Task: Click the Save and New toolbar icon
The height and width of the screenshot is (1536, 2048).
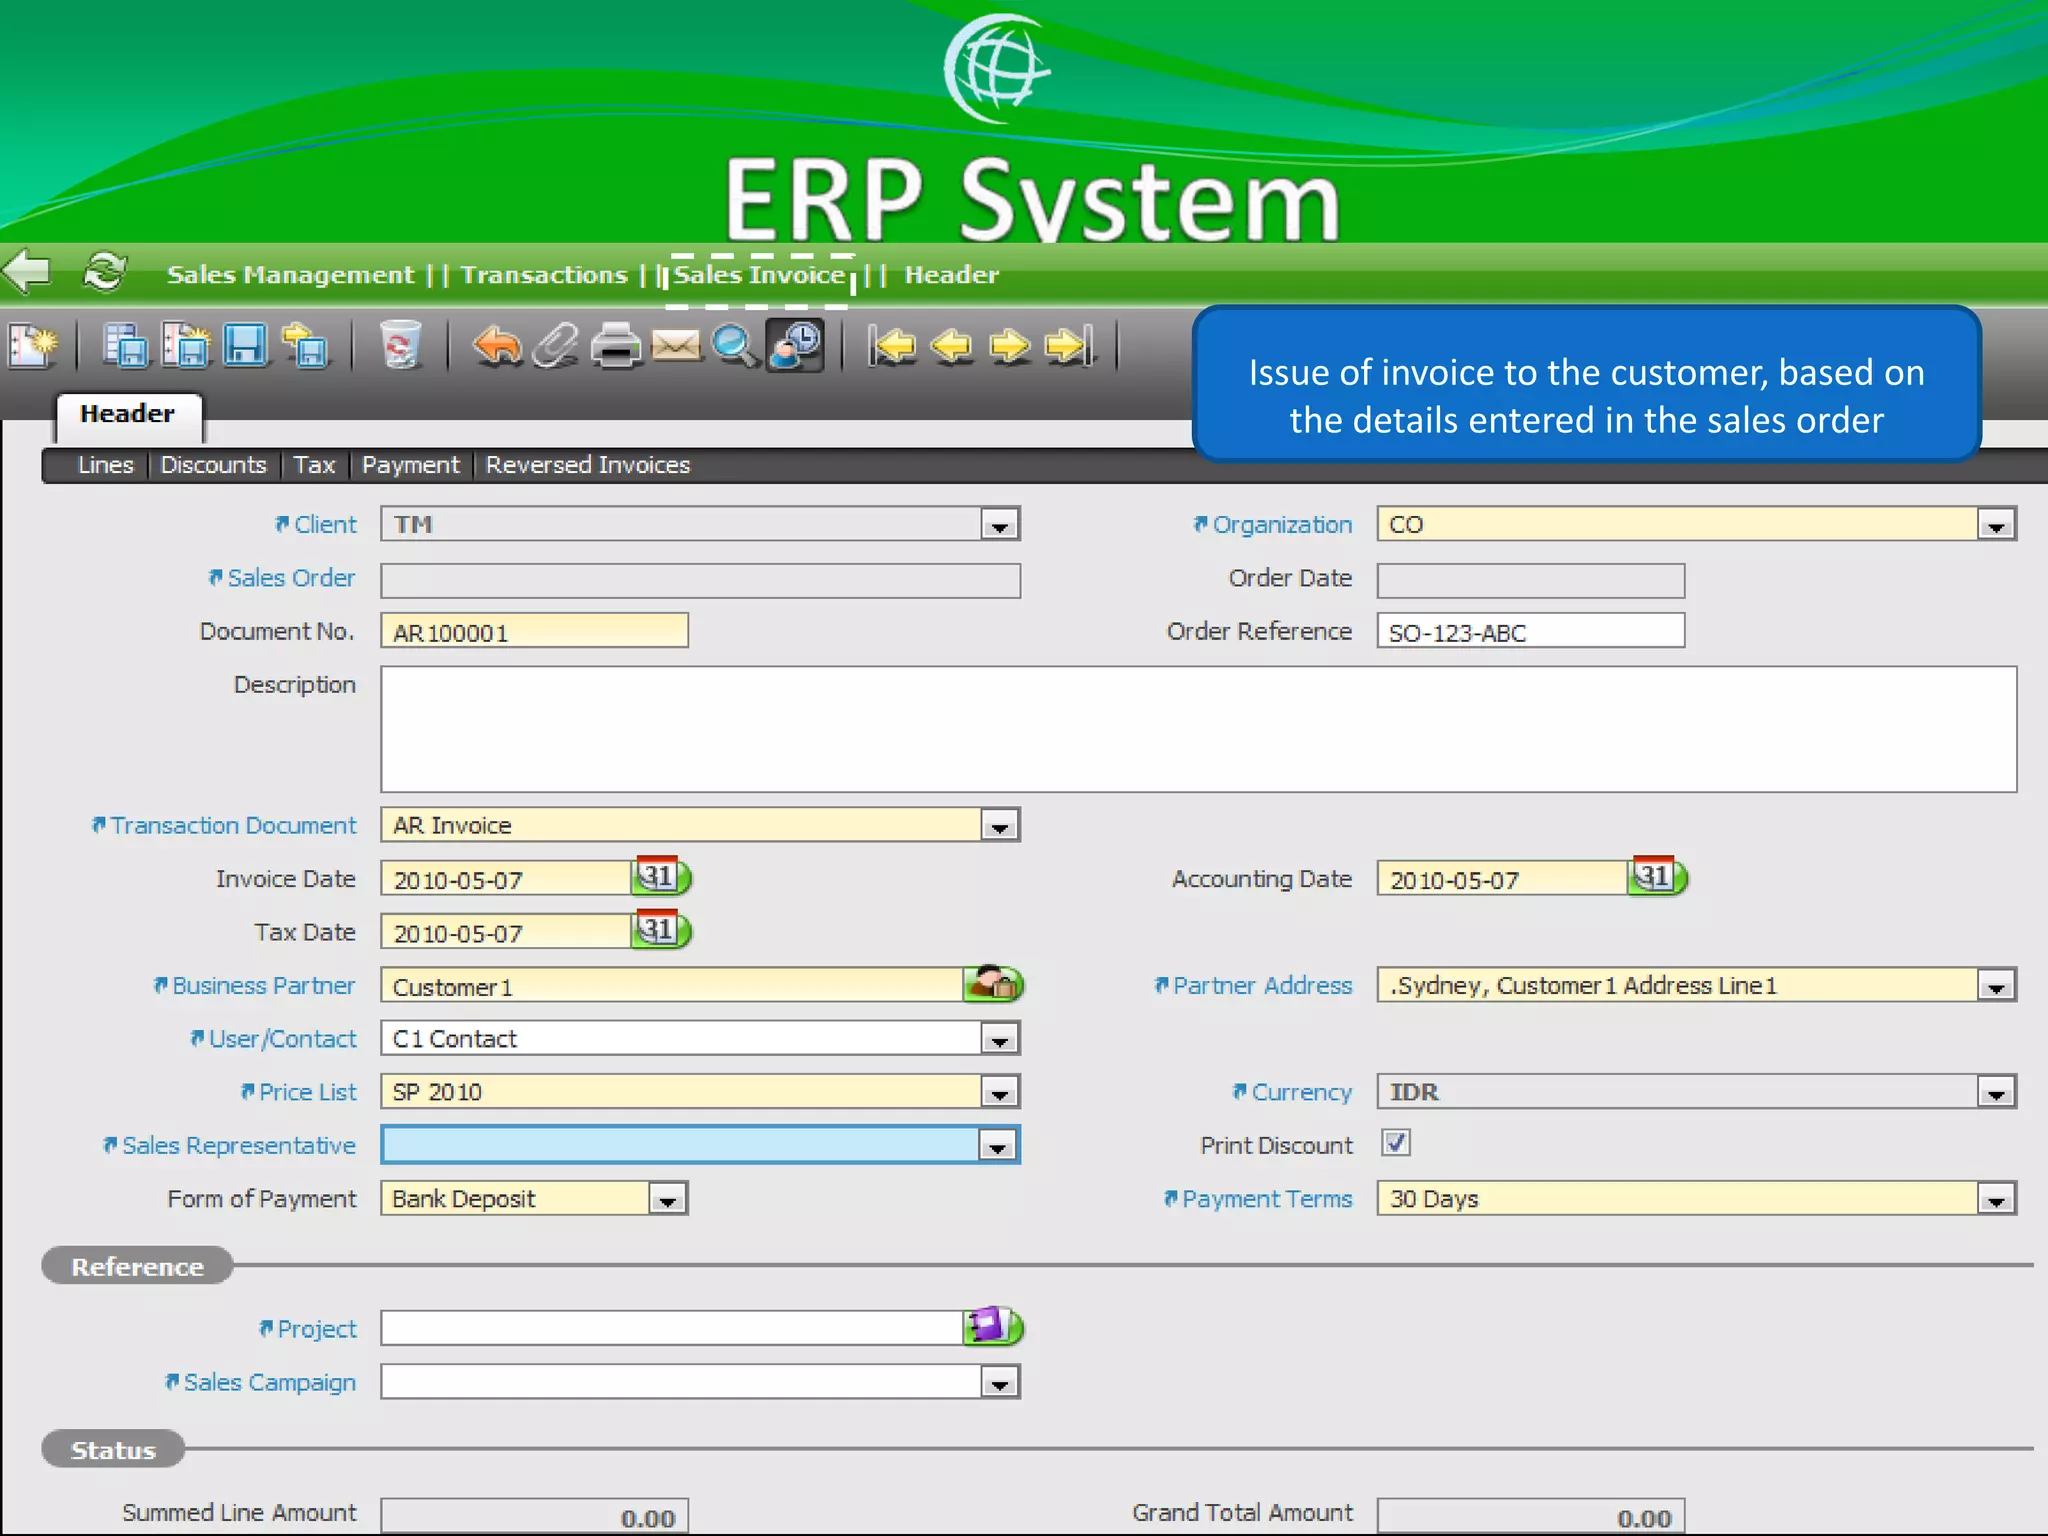Action: pos(186,346)
